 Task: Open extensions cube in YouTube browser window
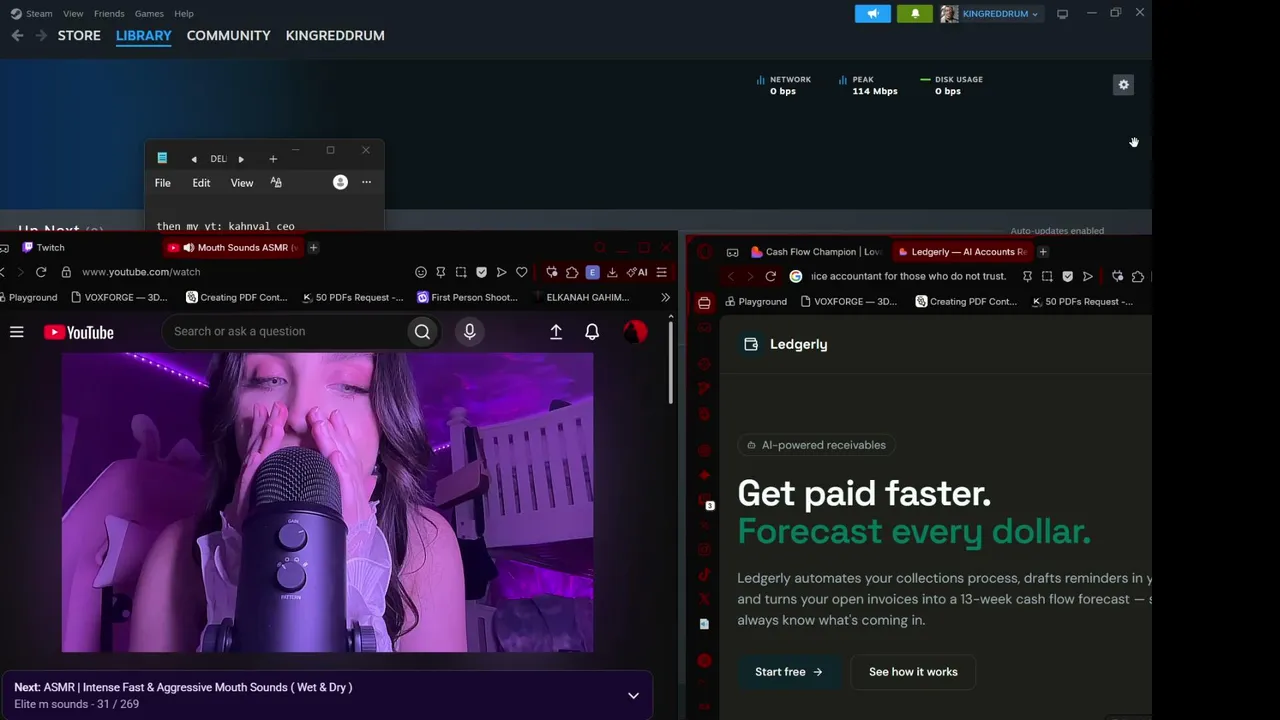[572, 272]
